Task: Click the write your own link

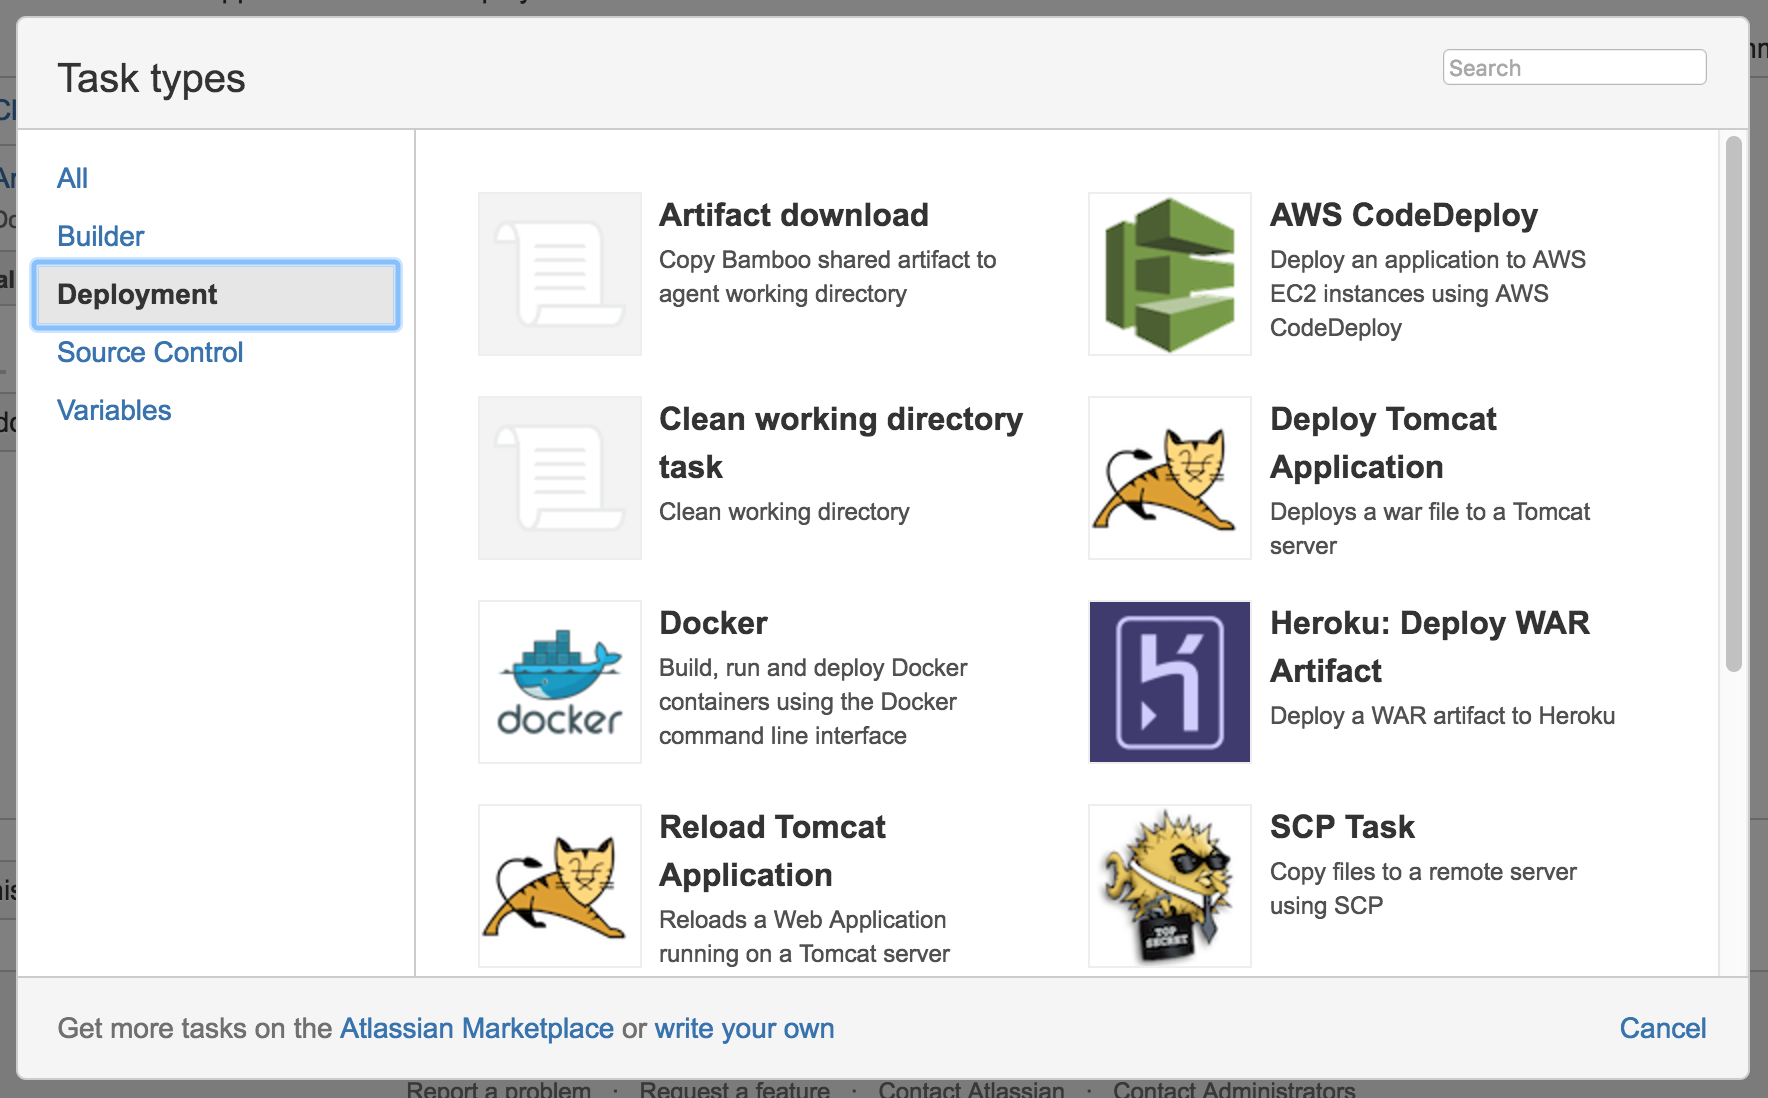Action: tap(744, 1028)
